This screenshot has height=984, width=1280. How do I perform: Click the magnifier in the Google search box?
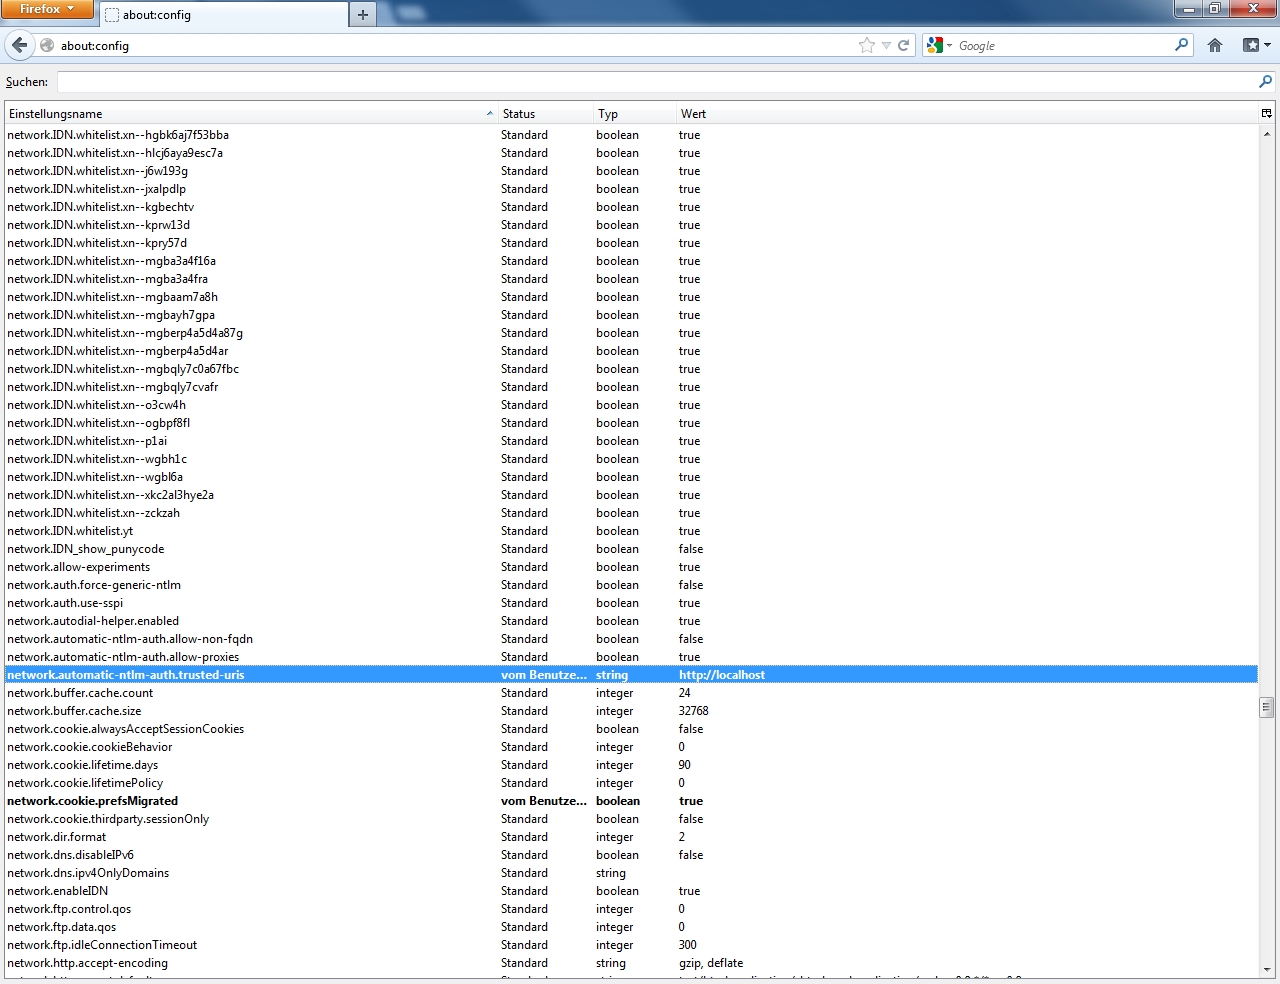(1182, 45)
